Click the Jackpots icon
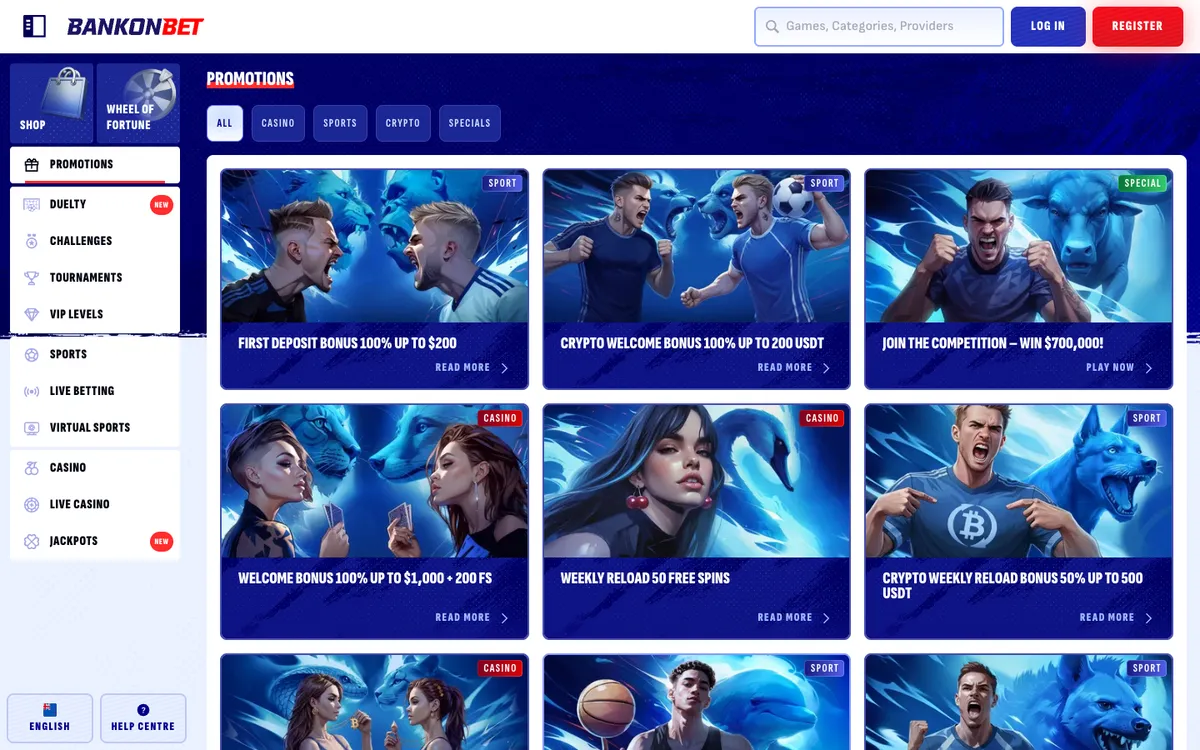The height and width of the screenshot is (750, 1200). 32,541
